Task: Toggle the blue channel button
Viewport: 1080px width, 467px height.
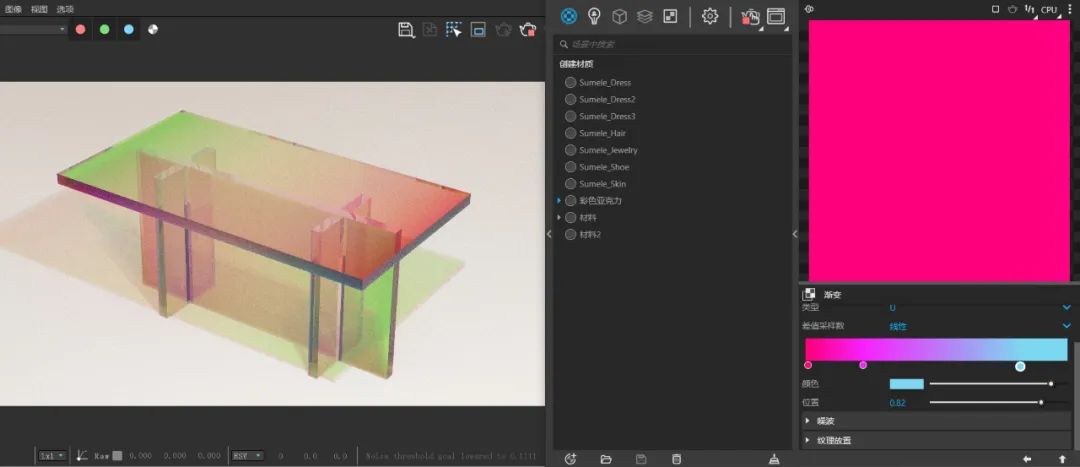Action: [x=129, y=30]
